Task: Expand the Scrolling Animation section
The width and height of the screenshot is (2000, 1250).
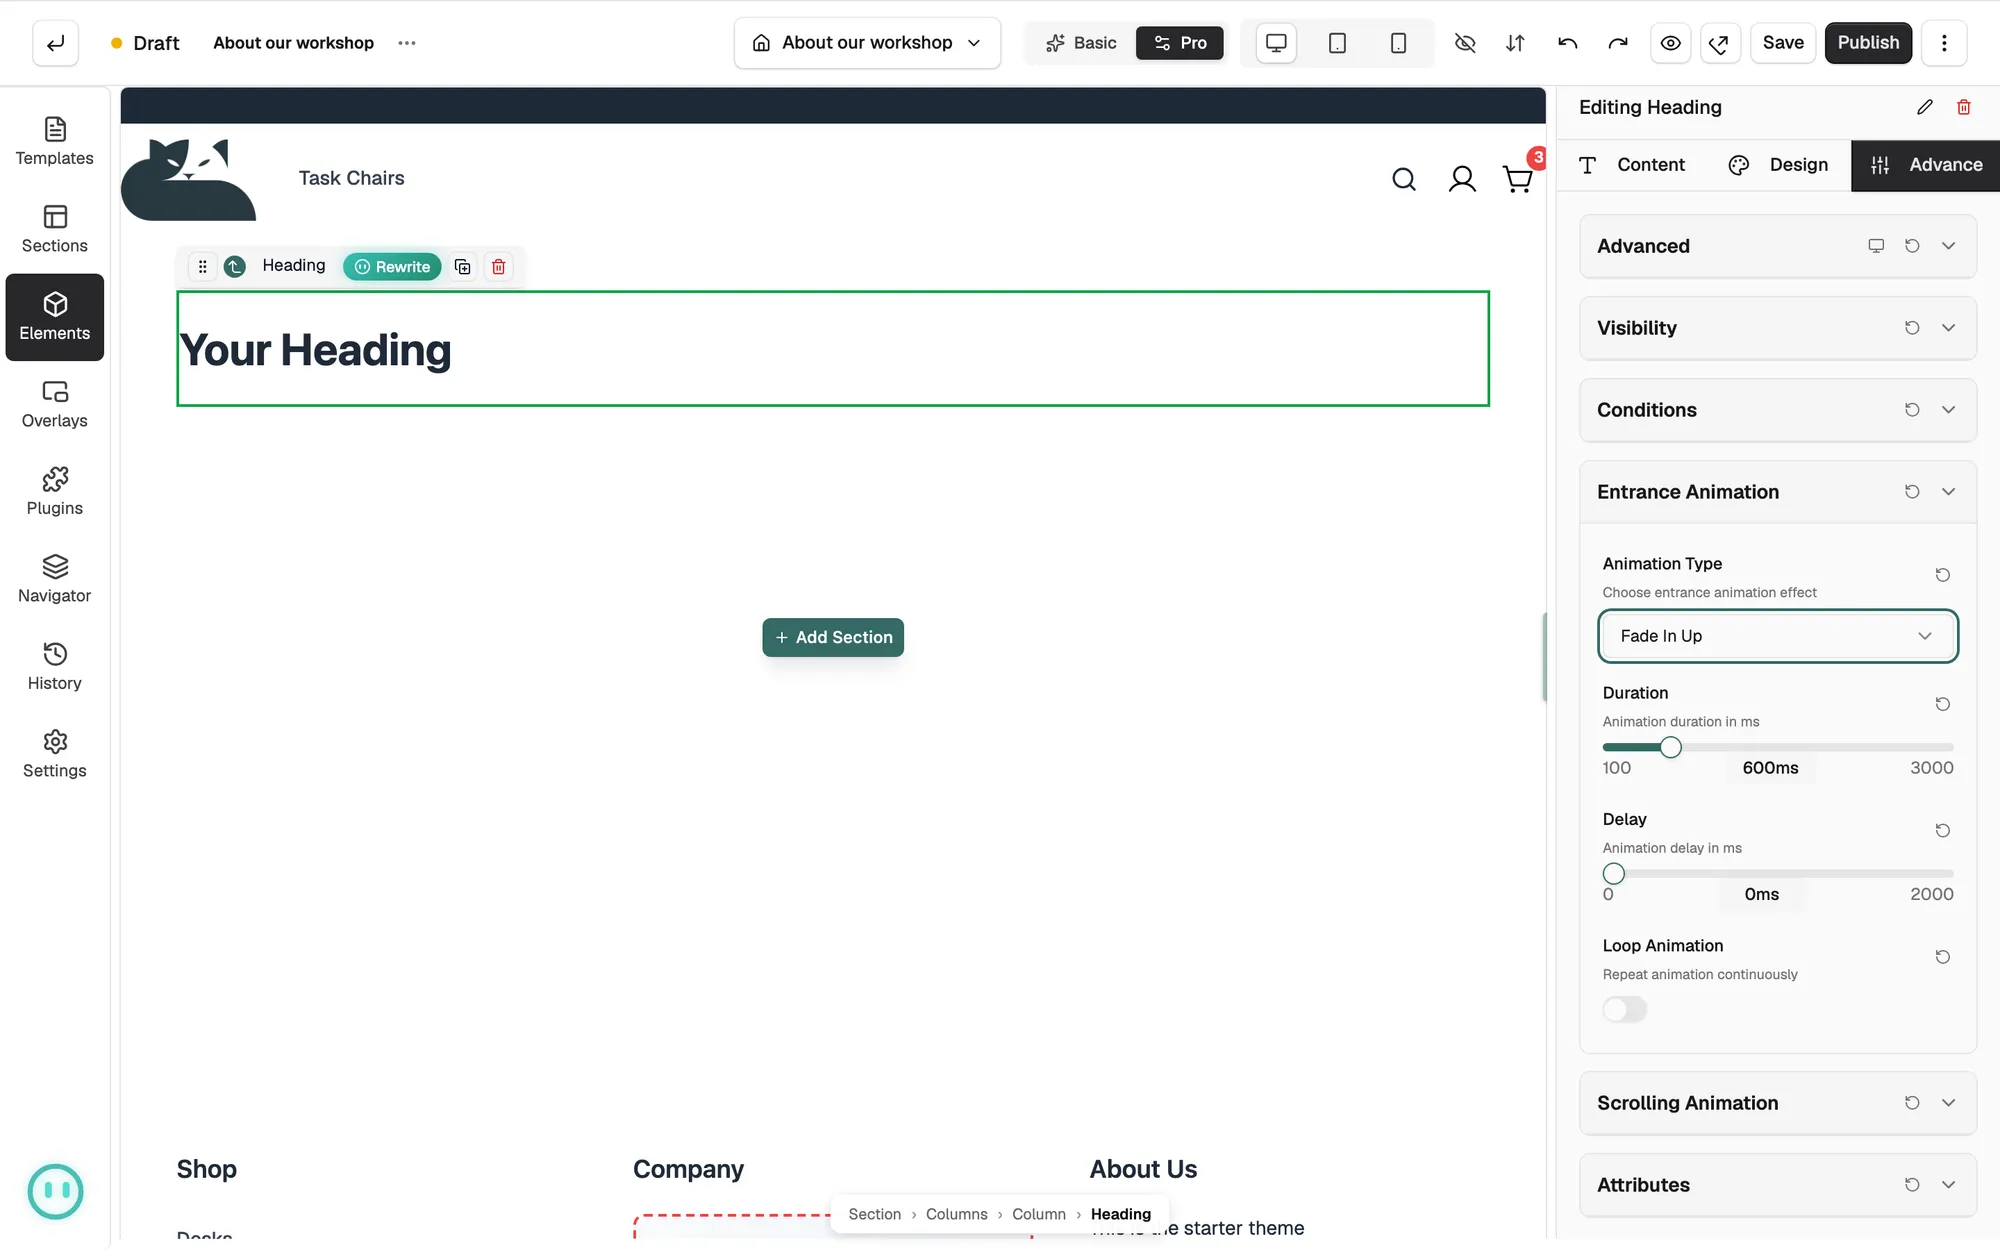Action: tap(1777, 1103)
